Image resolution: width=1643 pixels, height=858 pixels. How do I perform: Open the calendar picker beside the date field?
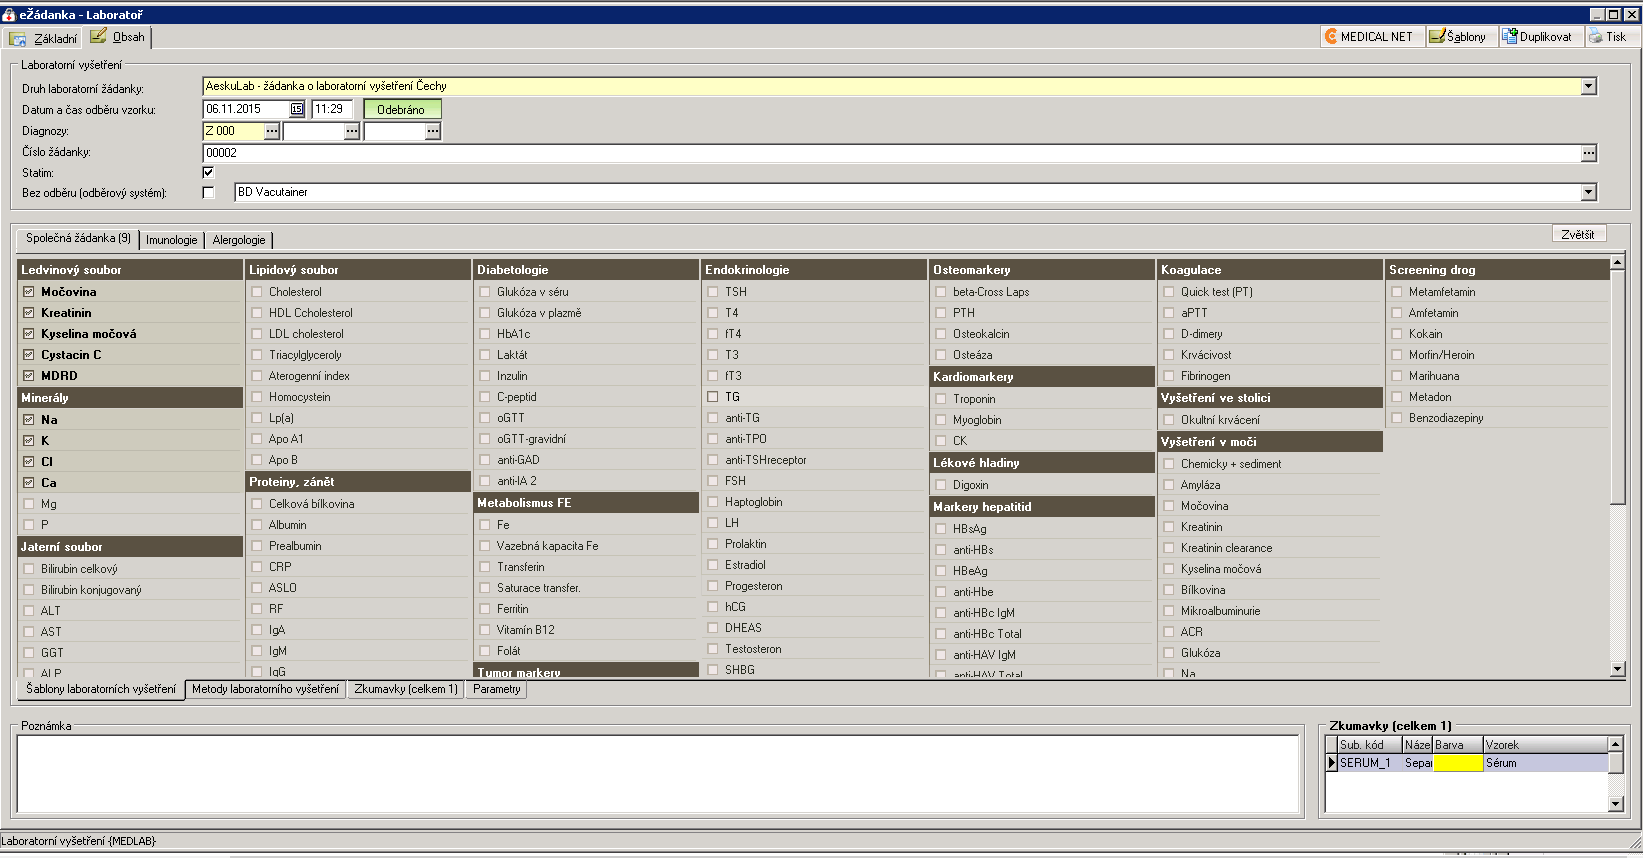point(297,109)
